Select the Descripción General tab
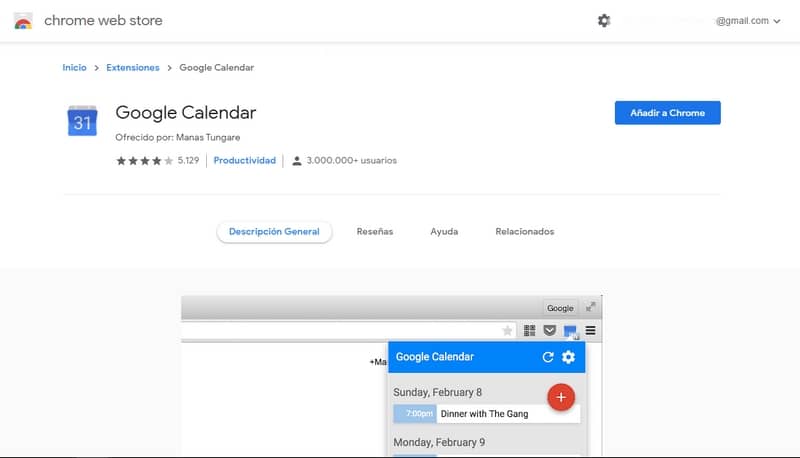 pos(274,232)
